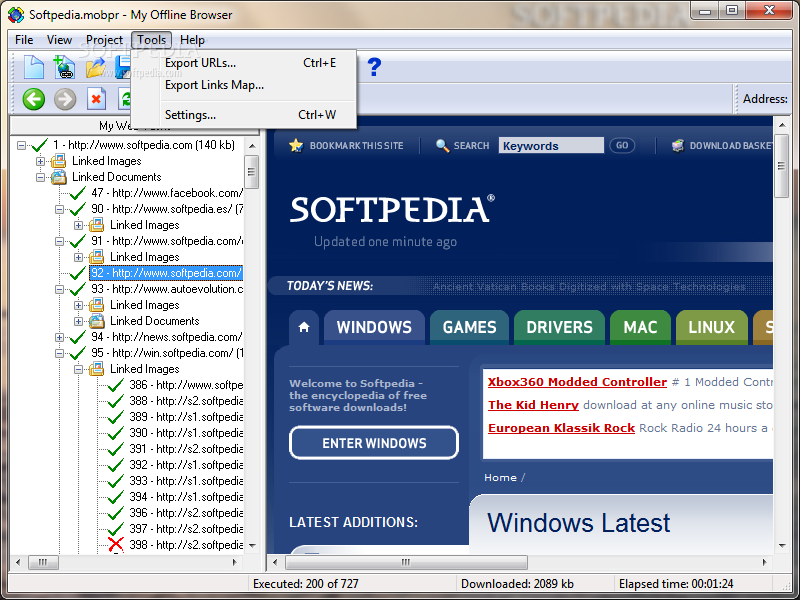The height and width of the screenshot is (600, 800).
Task: Collapse item 95 win.softpedia.com node
Action: click(59, 353)
